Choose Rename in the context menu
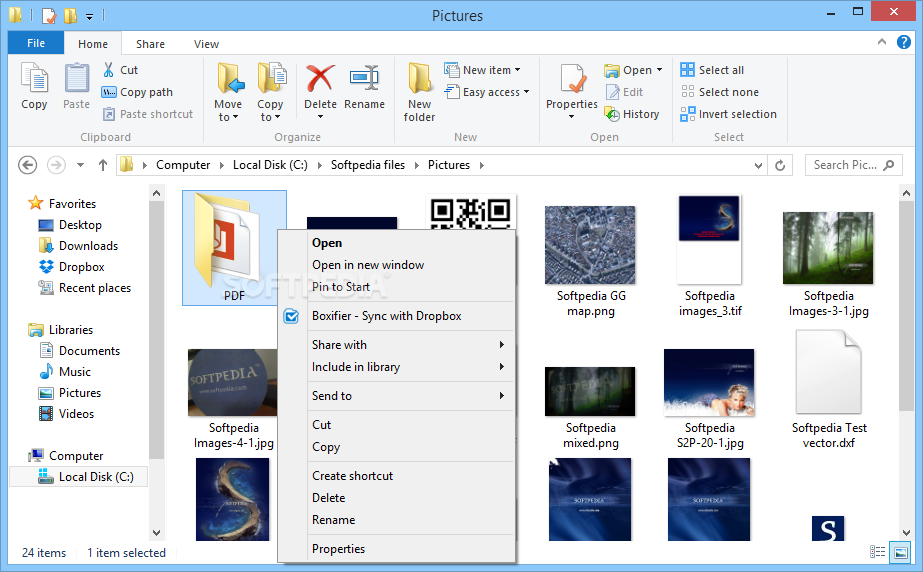Viewport: 923px width, 572px height. (334, 520)
